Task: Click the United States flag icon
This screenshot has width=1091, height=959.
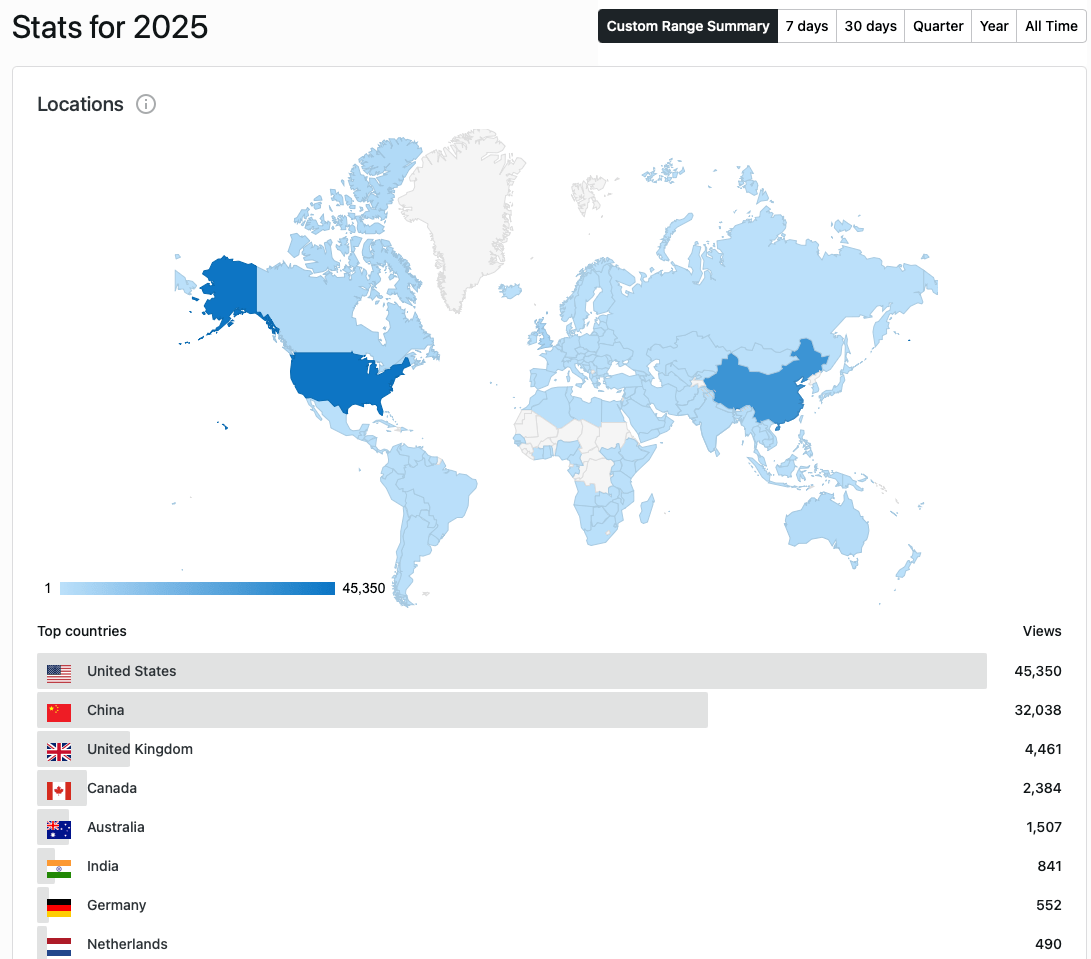Action: coord(59,673)
